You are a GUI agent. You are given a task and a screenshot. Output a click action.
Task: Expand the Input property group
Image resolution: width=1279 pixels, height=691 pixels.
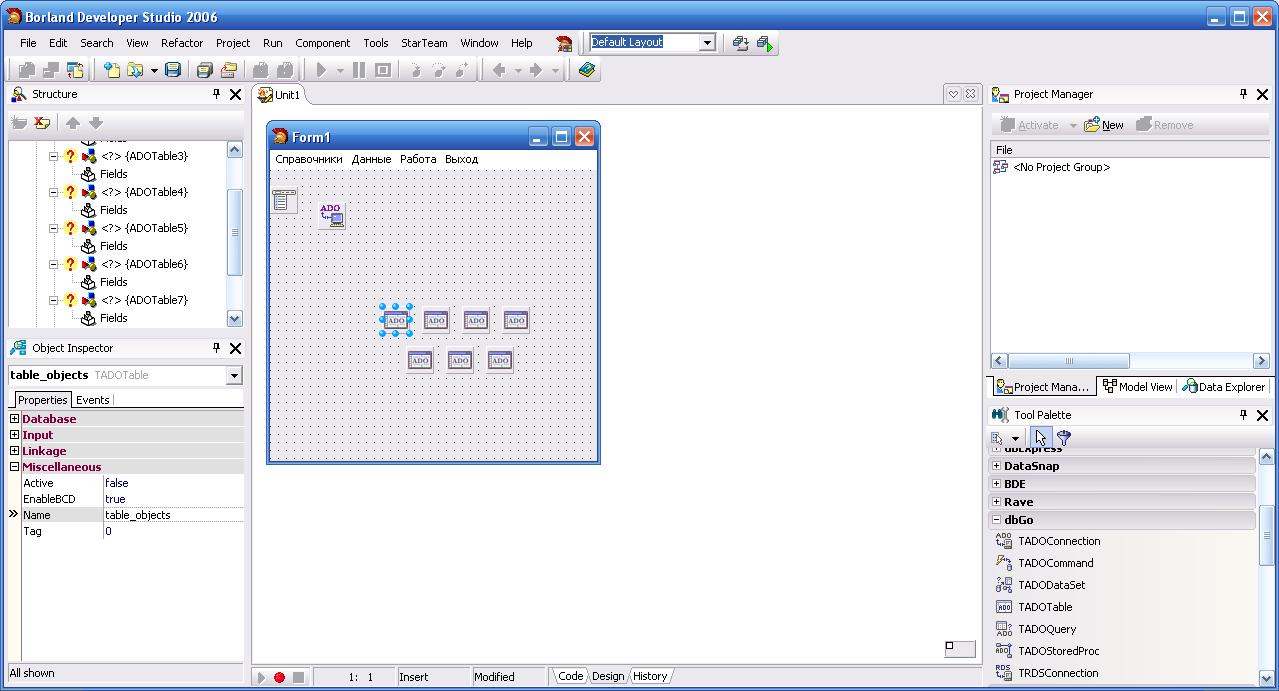15,435
